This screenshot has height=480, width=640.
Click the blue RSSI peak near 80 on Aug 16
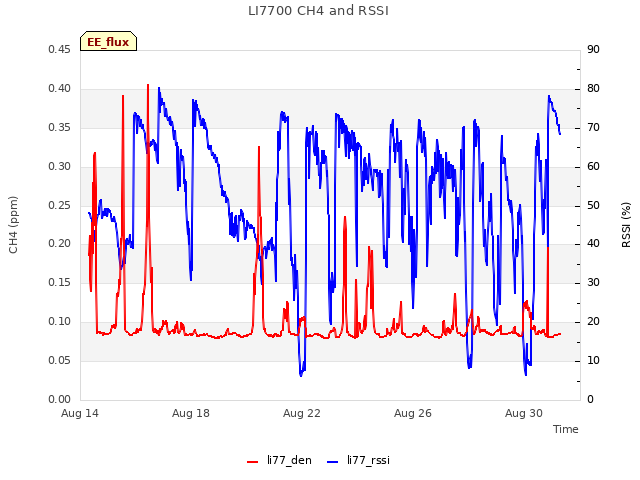159,88
